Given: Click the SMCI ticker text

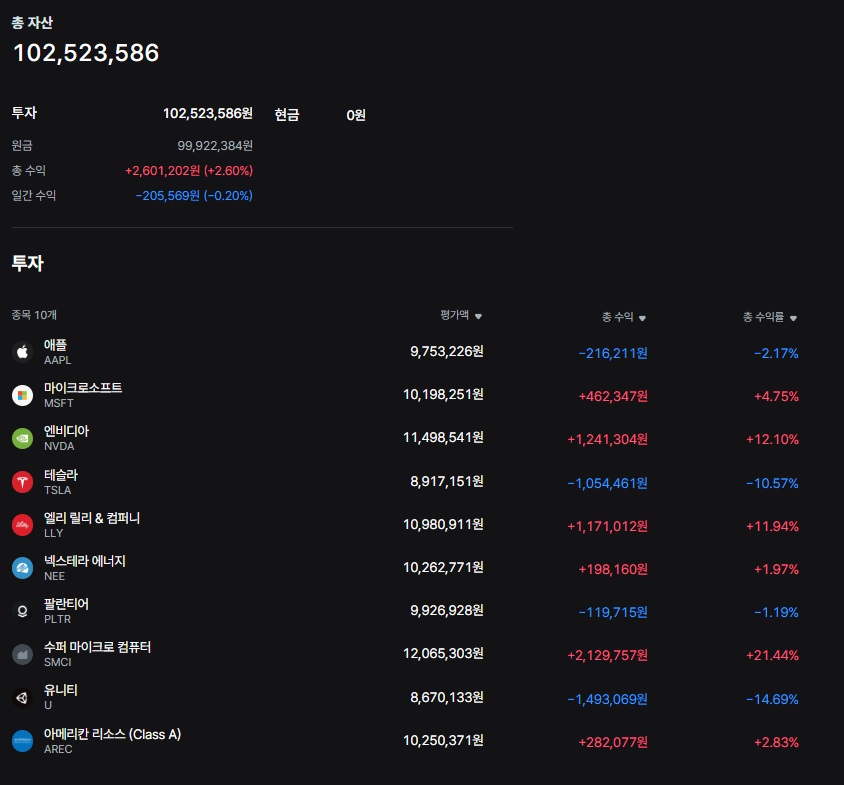Looking at the screenshot, I should coord(58,662).
